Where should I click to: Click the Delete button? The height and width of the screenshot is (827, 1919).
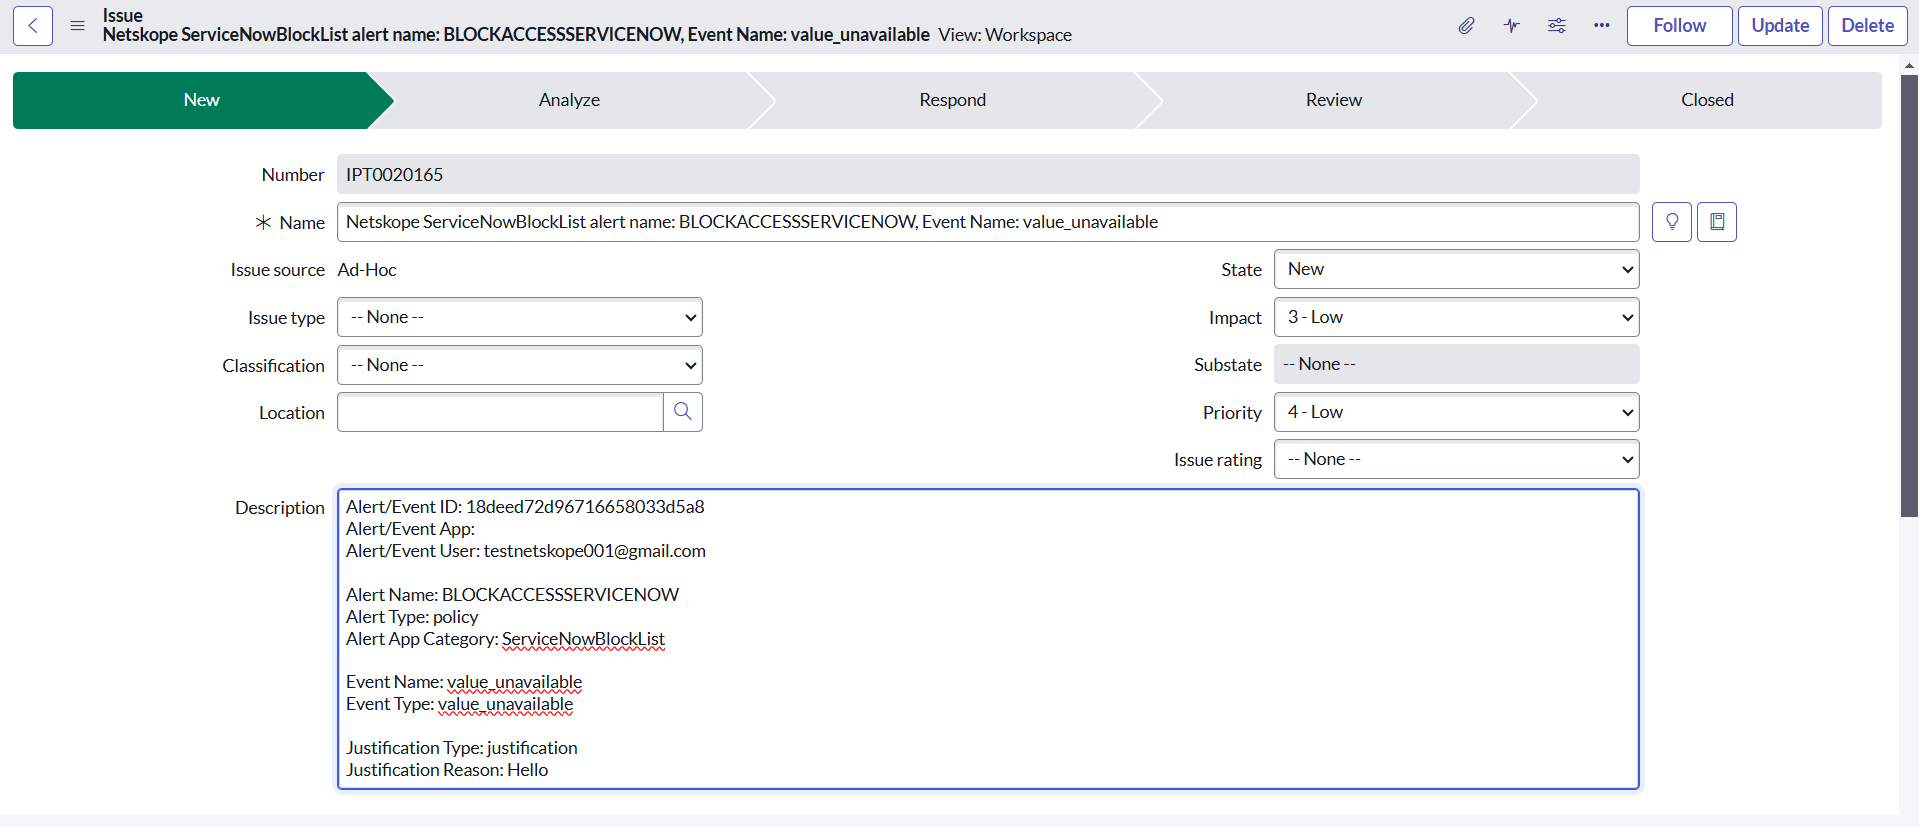point(1868,26)
